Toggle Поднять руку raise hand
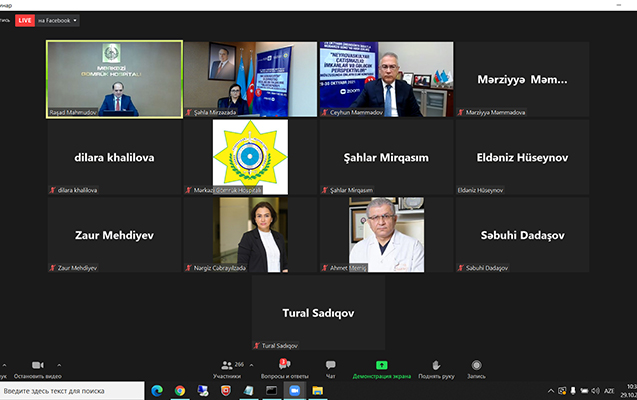The height and width of the screenshot is (400, 637). coord(436,368)
